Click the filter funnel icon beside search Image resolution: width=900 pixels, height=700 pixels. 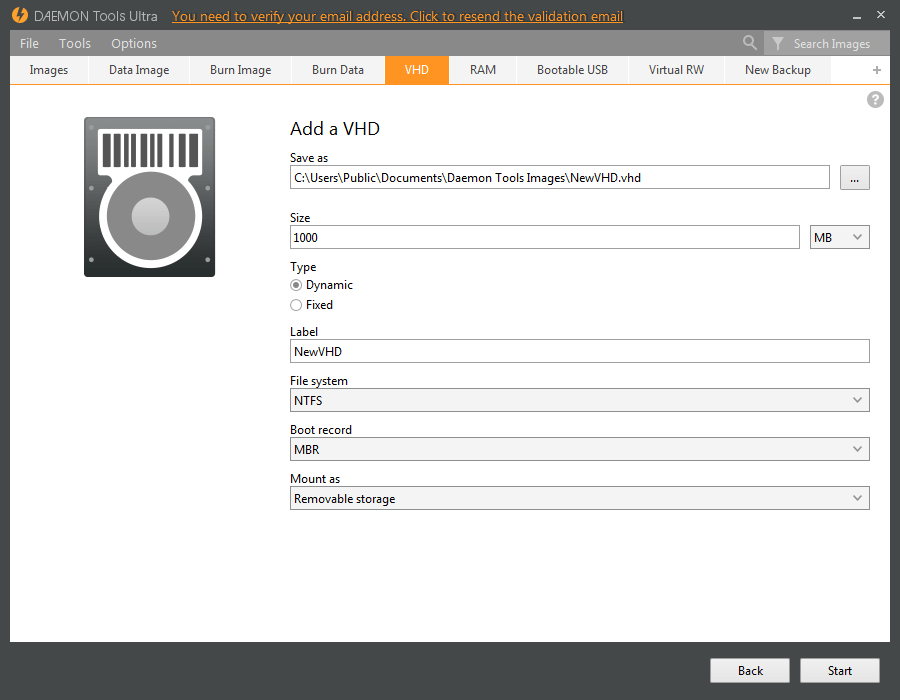(x=778, y=43)
